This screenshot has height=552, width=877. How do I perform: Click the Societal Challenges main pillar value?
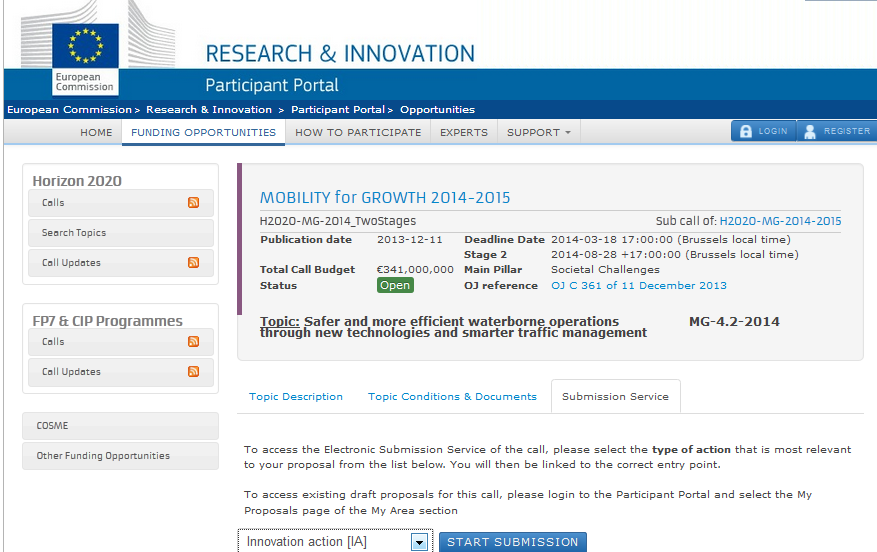click(605, 270)
